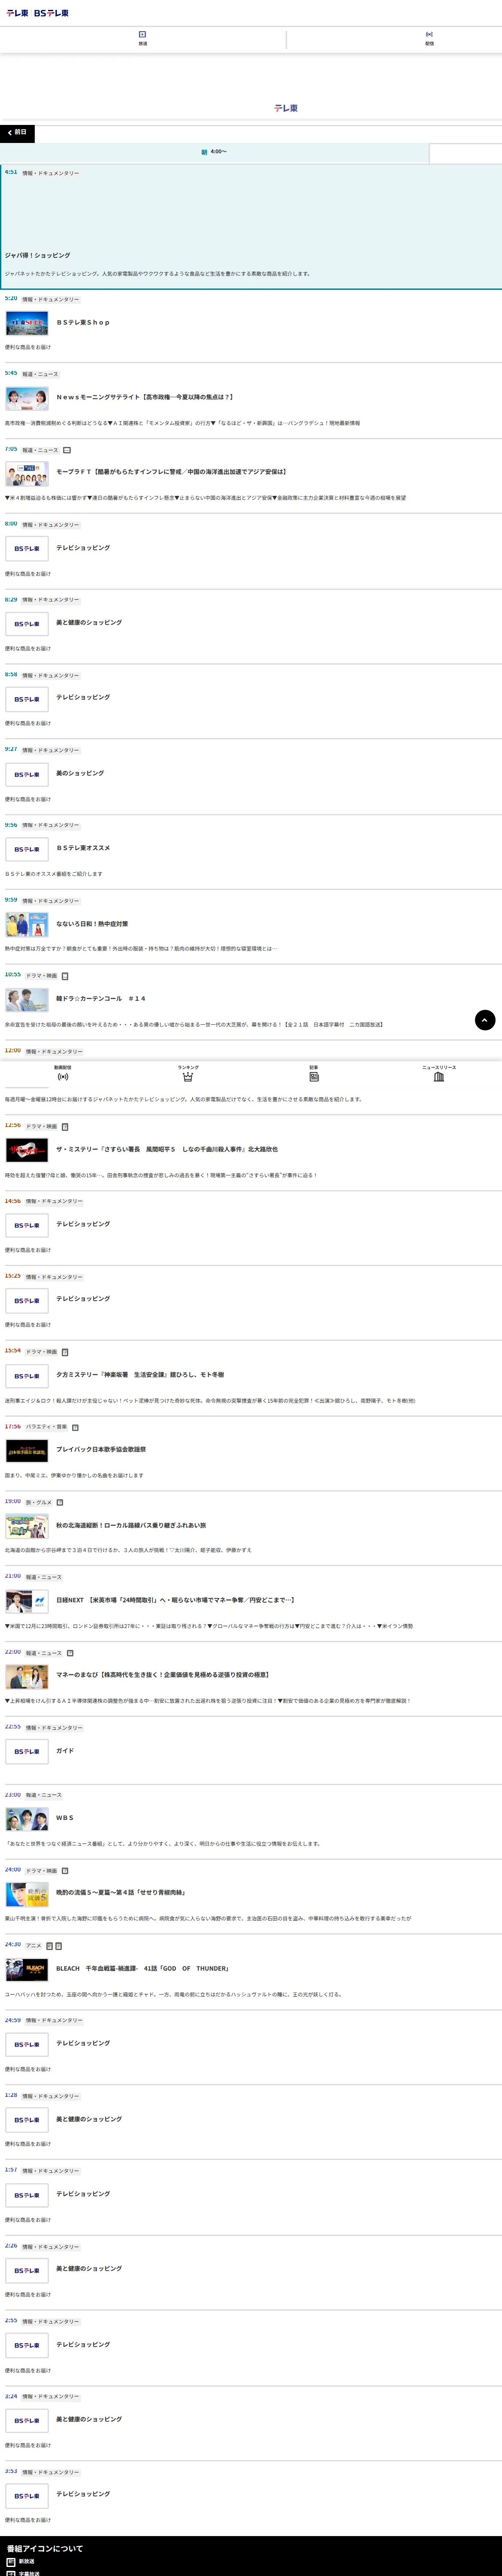The image size is (502, 2576).
Task: Click subtitle icon beside 7:05 報道・ニュース
Action: coord(67,450)
